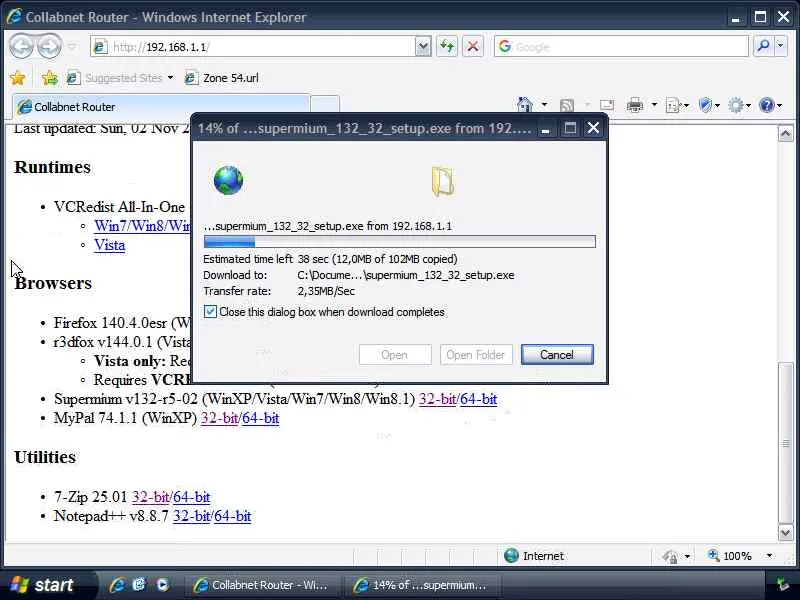Click the Forward navigation arrow
The width and height of the screenshot is (800, 600).
click(x=49, y=46)
